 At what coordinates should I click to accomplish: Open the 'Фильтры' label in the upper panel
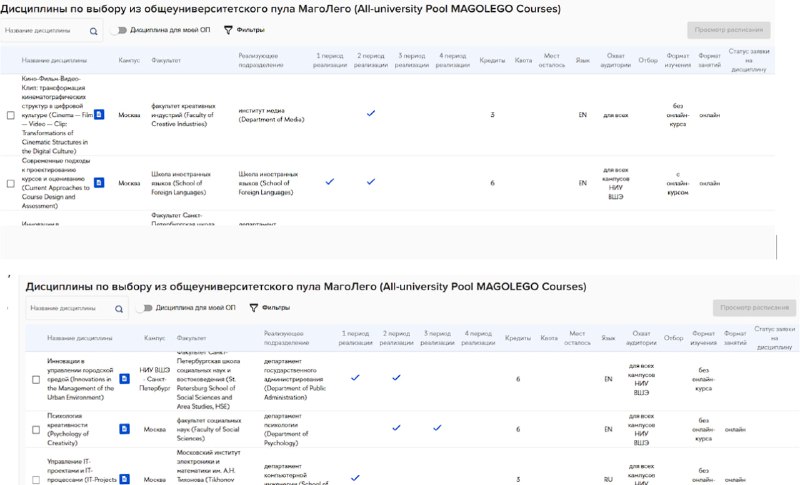[251, 30]
